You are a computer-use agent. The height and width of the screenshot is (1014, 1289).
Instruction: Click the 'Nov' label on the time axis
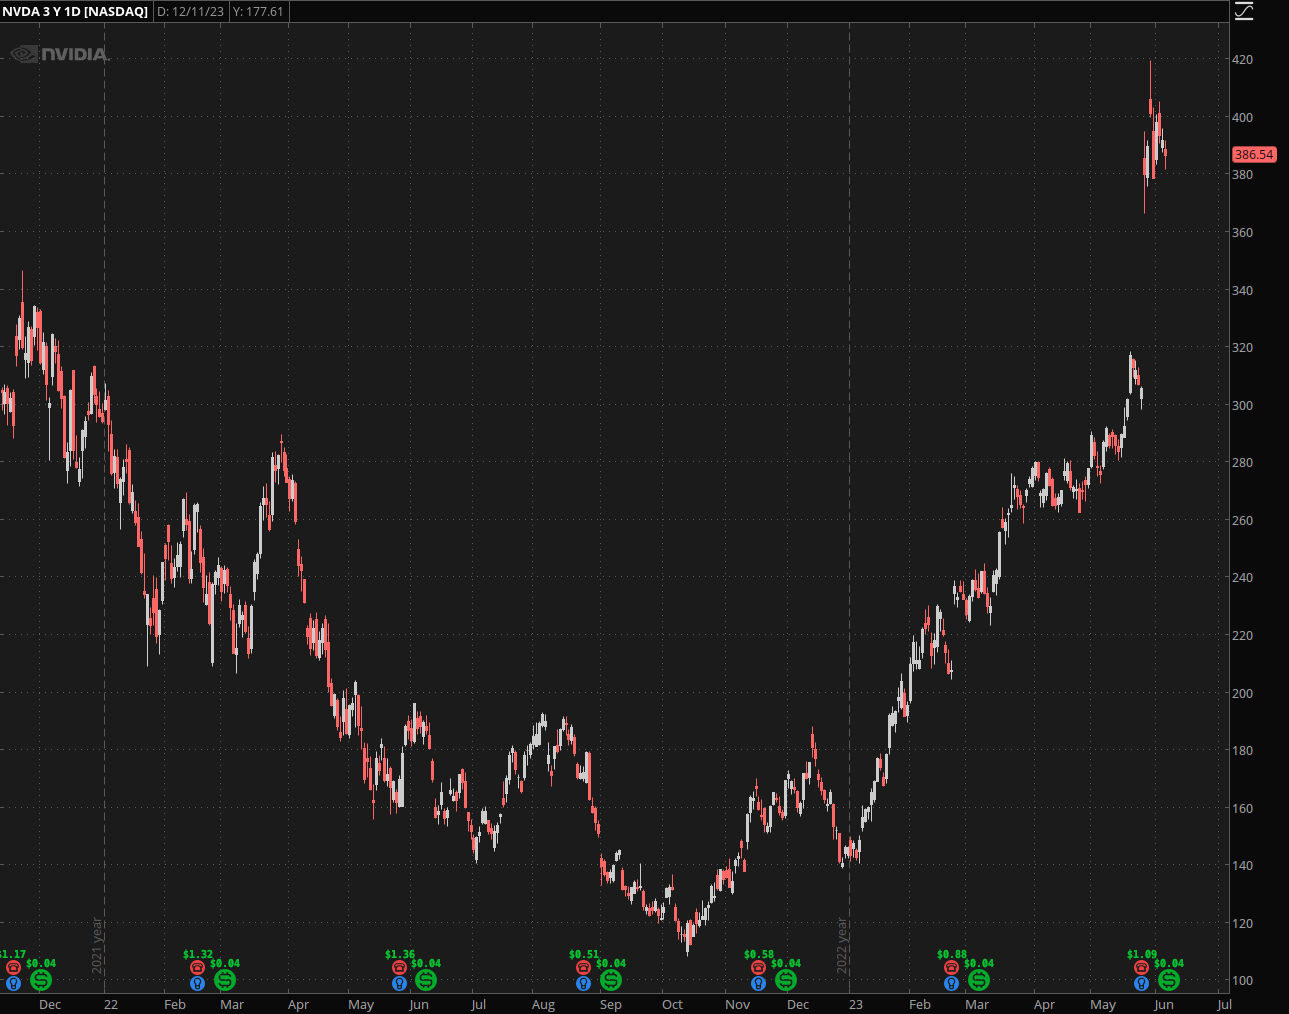(x=737, y=1005)
